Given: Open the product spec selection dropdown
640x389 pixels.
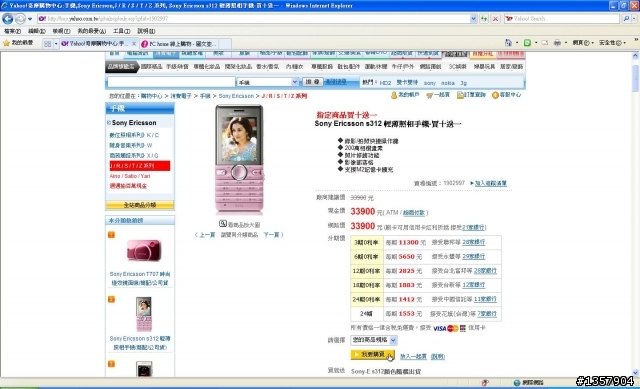Looking at the screenshot, I should [373, 340].
